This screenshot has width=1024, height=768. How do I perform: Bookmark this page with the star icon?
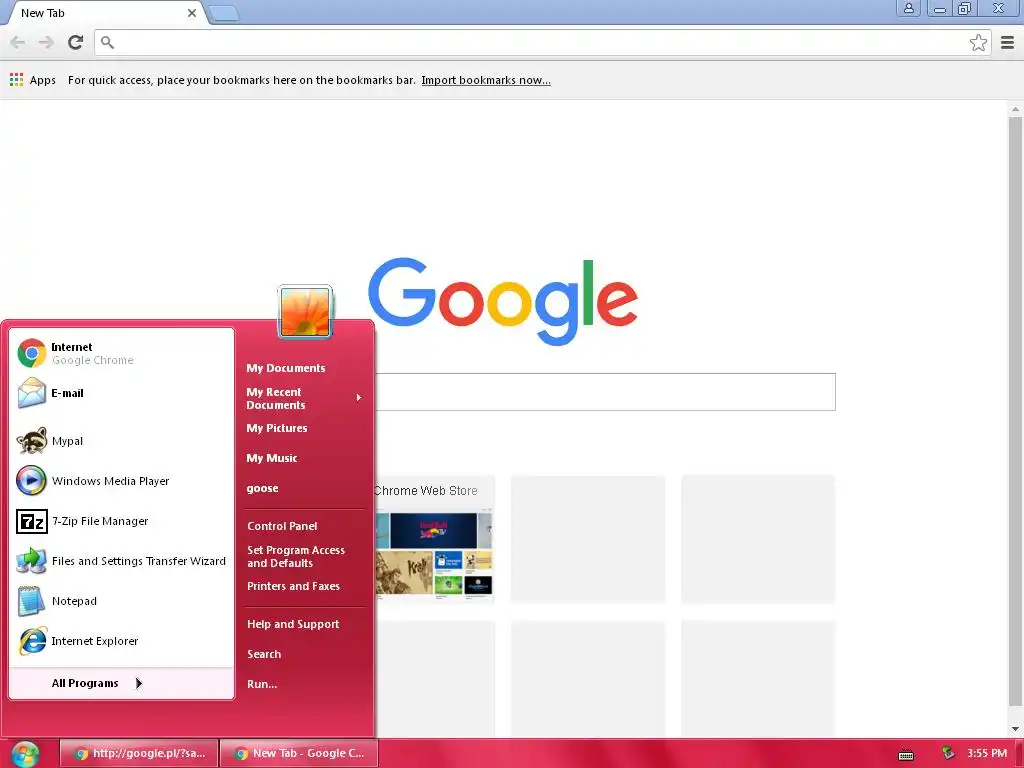(x=978, y=43)
